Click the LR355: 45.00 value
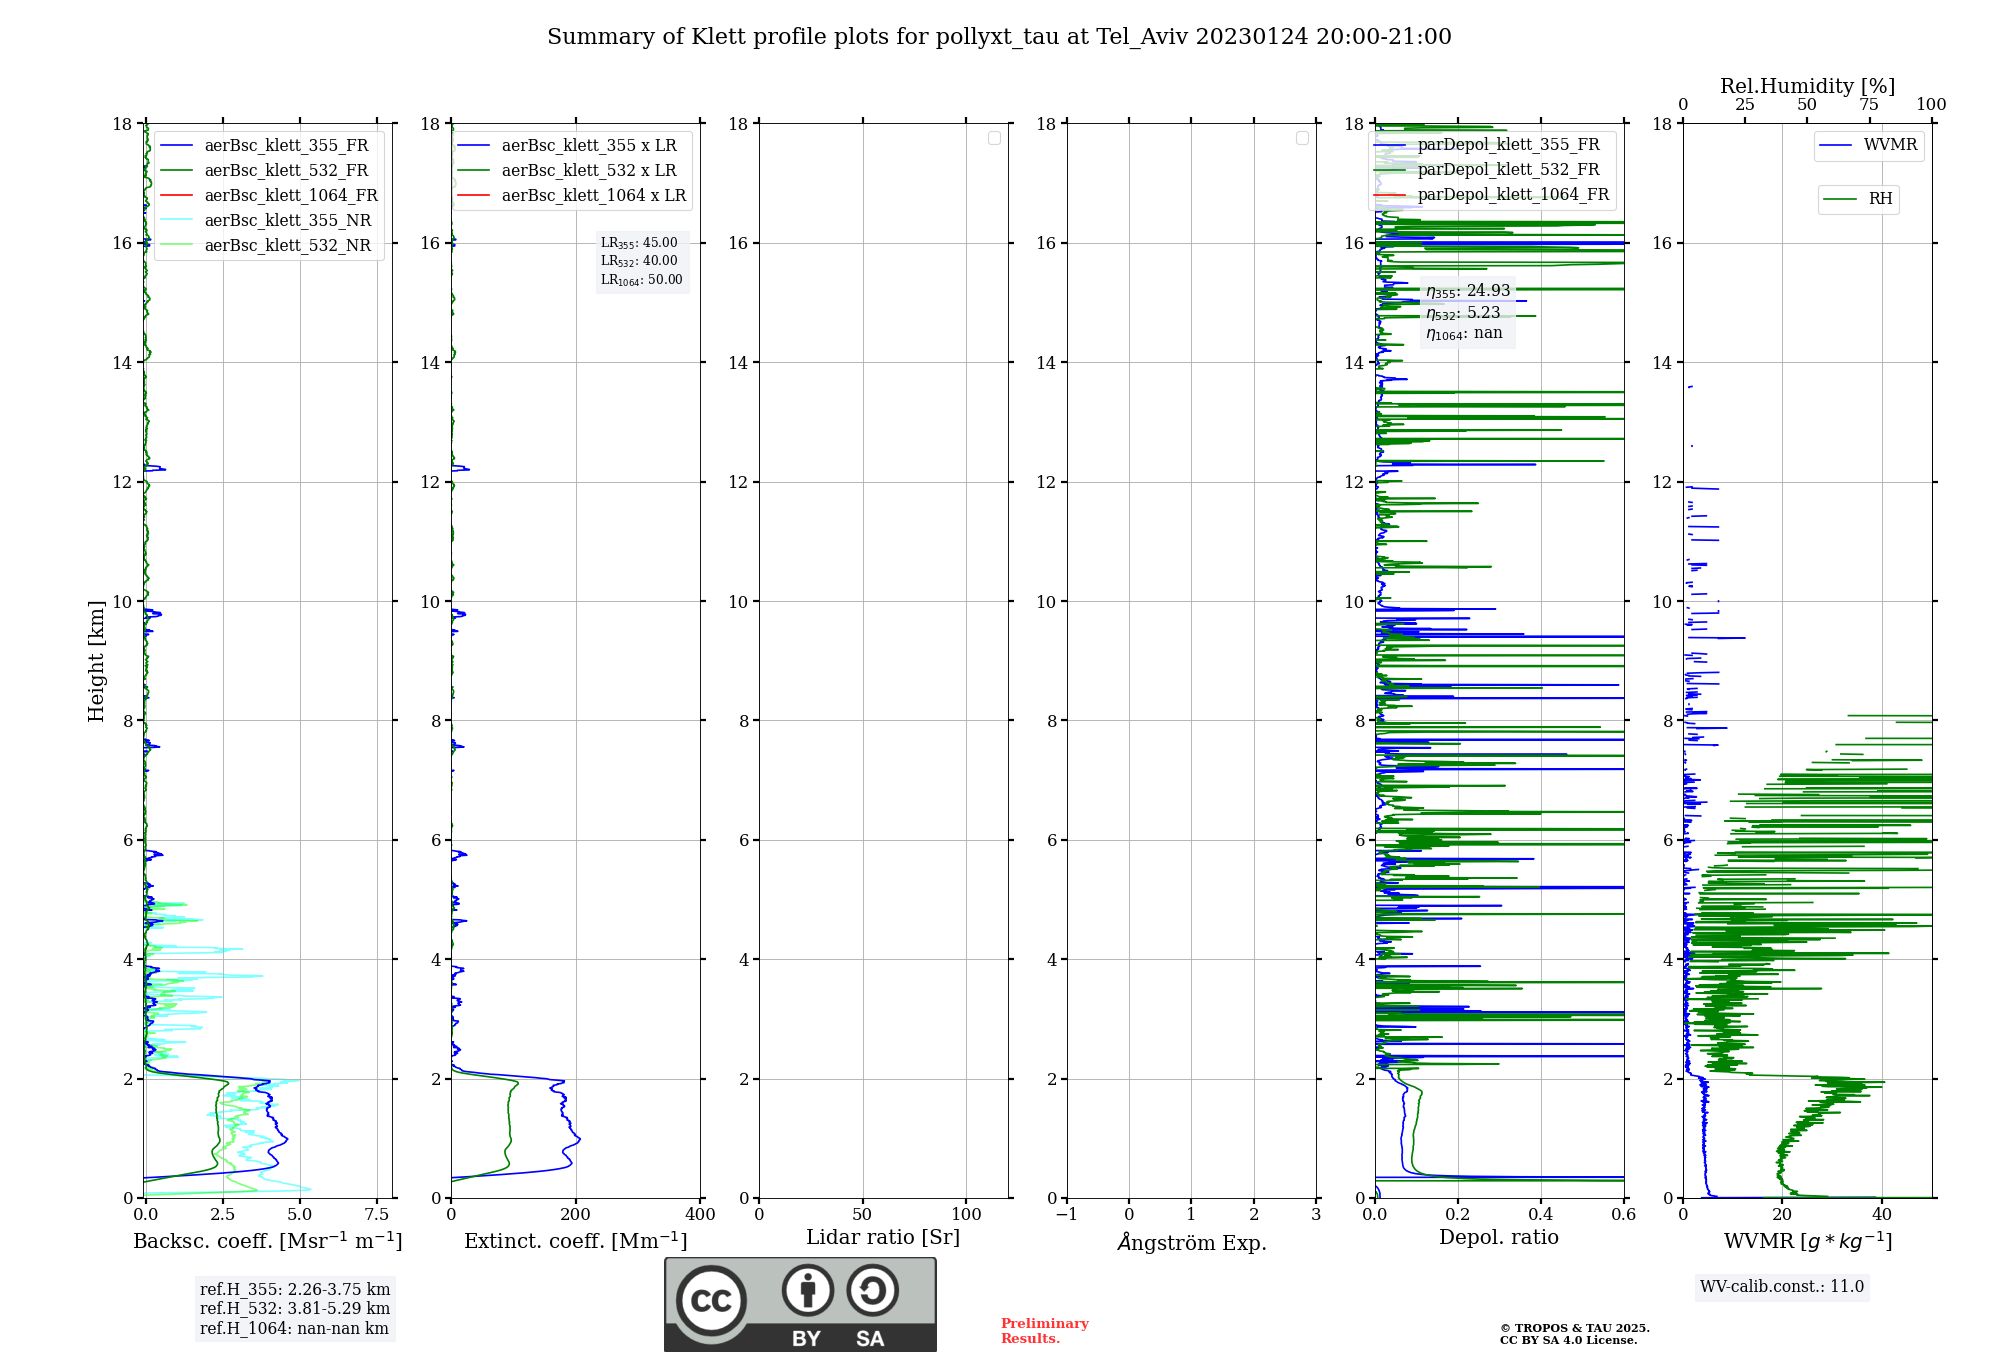Viewport: 2000px width, 1360px height. click(x=639, y=243)
